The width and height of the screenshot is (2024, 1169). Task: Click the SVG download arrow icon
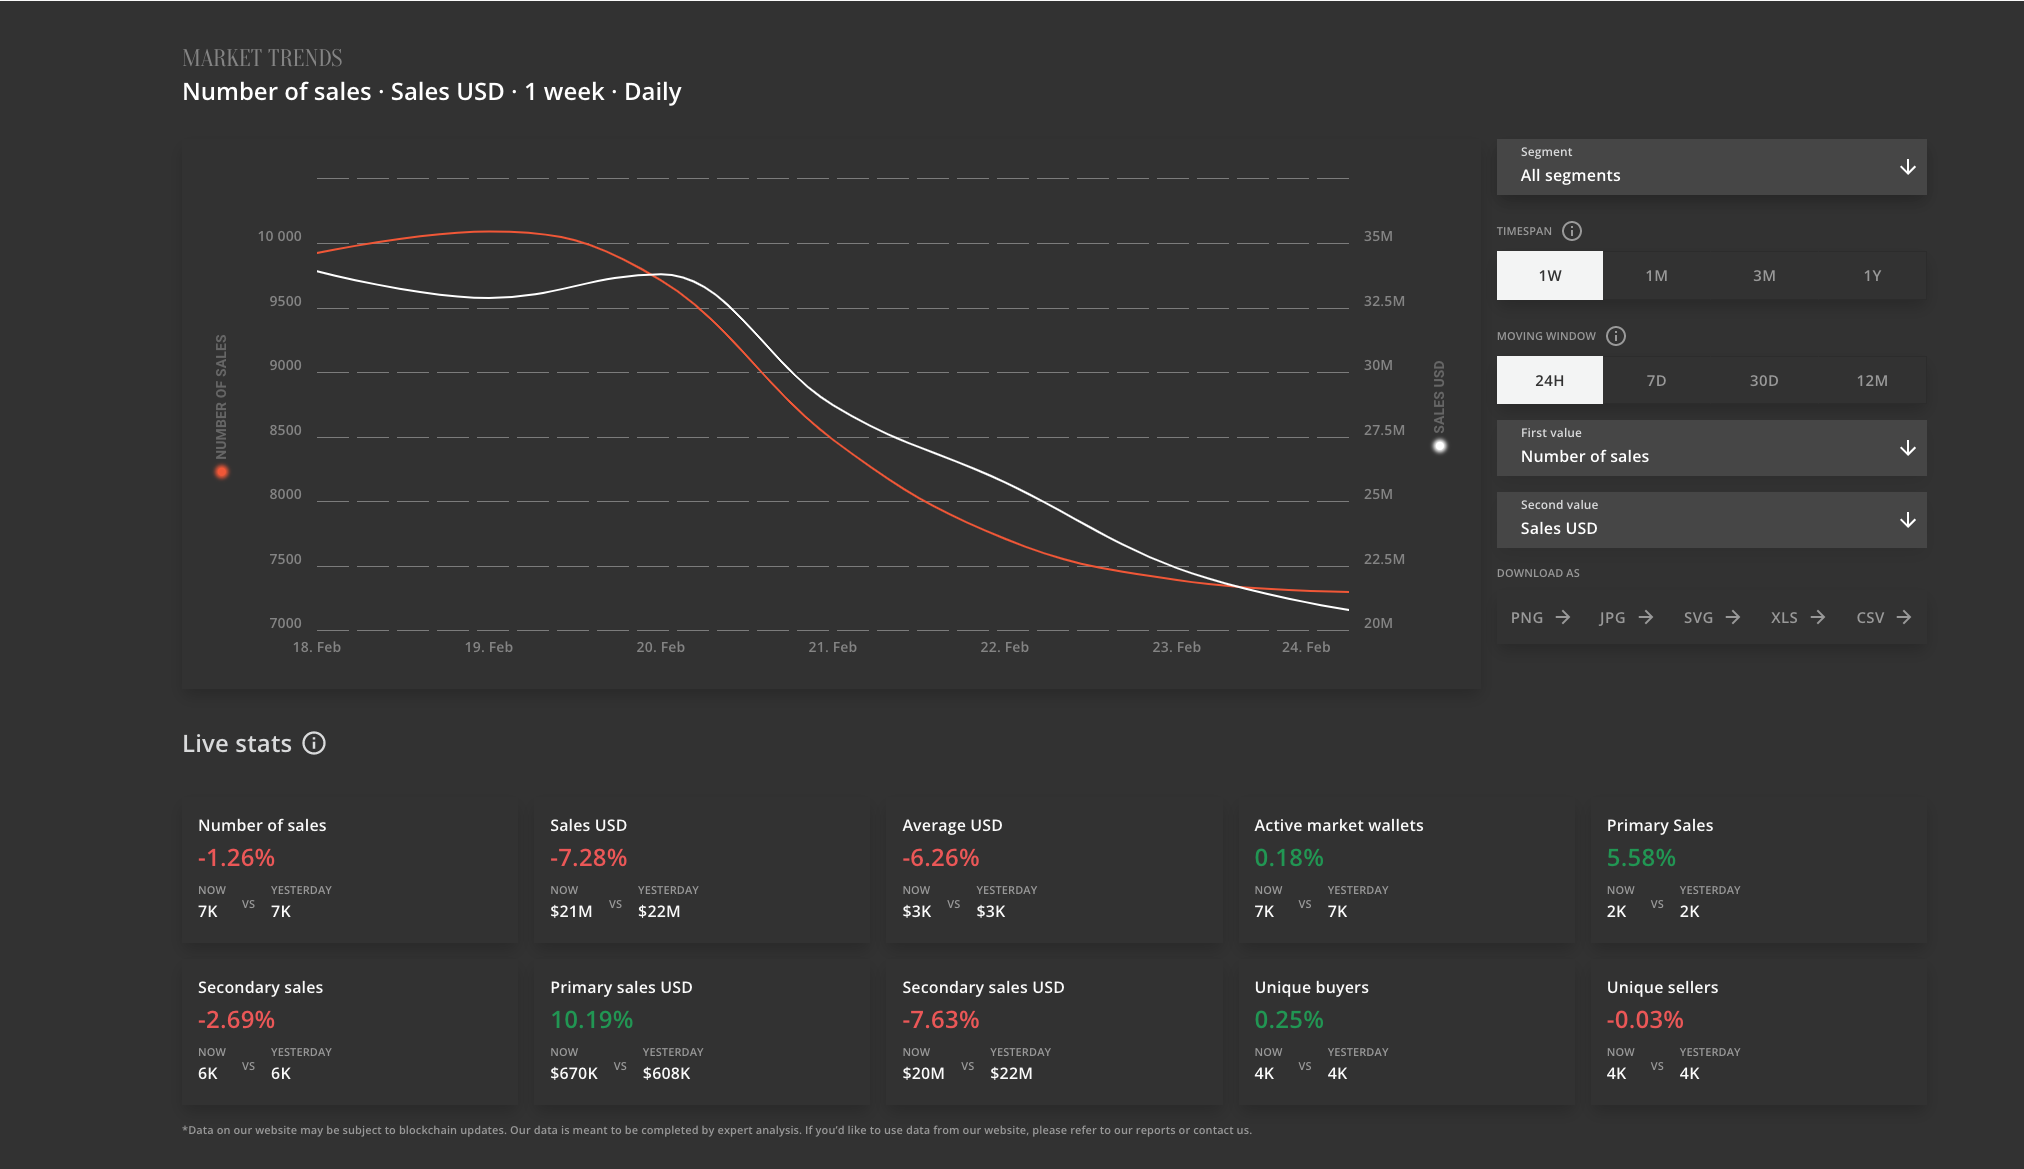pos(1733,617)
